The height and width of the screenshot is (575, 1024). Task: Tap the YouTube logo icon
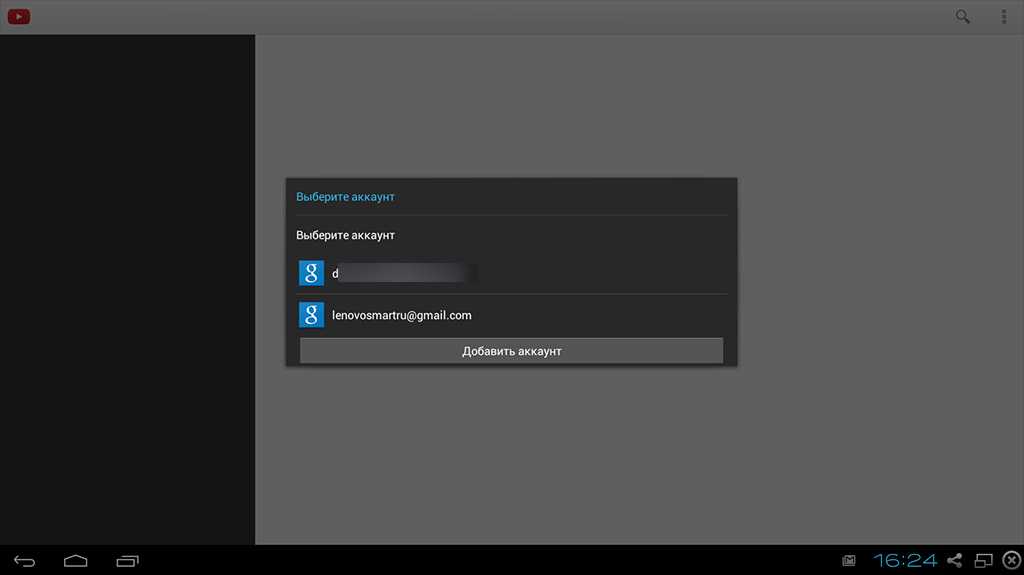[x=19, y=16]
